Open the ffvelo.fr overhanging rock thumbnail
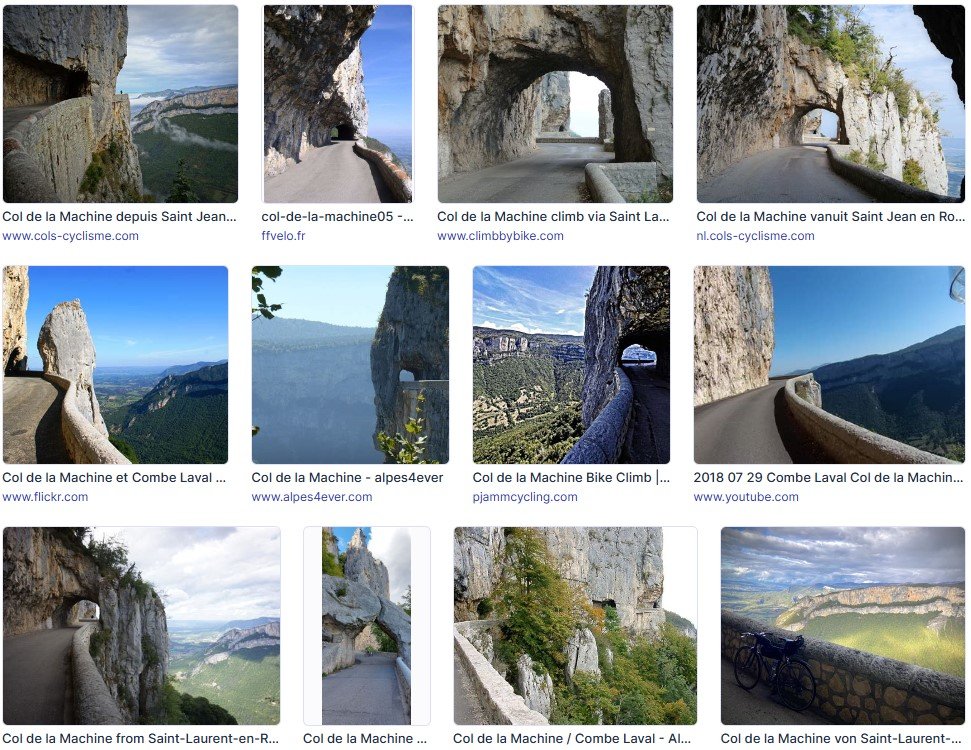Viewport: 971px width, 750px height. pos(337,104)
